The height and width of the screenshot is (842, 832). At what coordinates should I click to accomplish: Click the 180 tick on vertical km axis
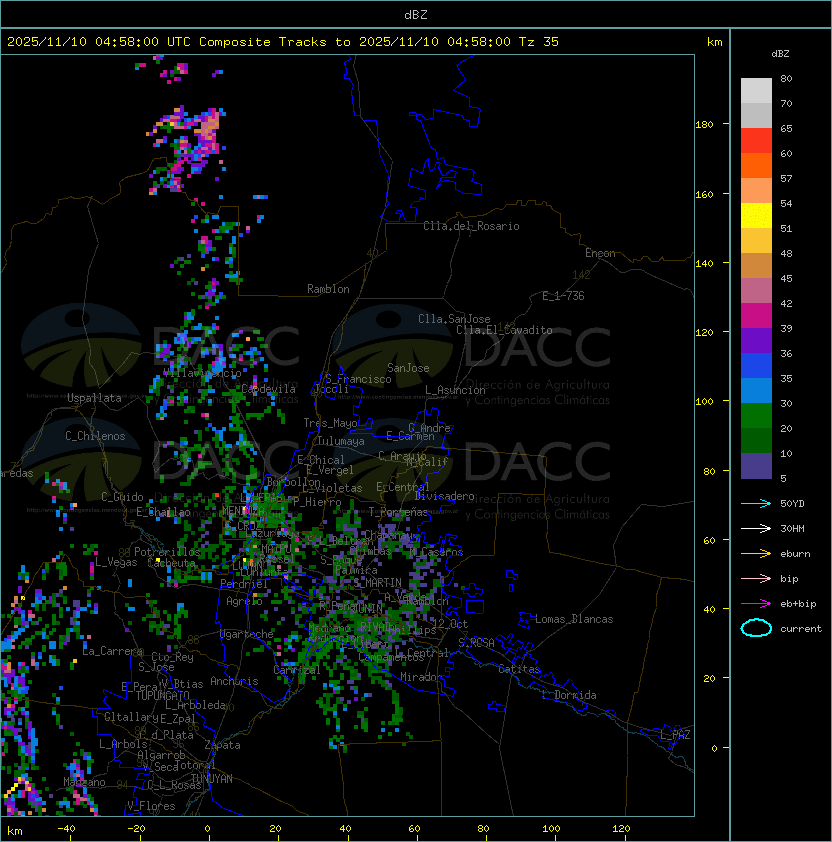pos(704,125)
